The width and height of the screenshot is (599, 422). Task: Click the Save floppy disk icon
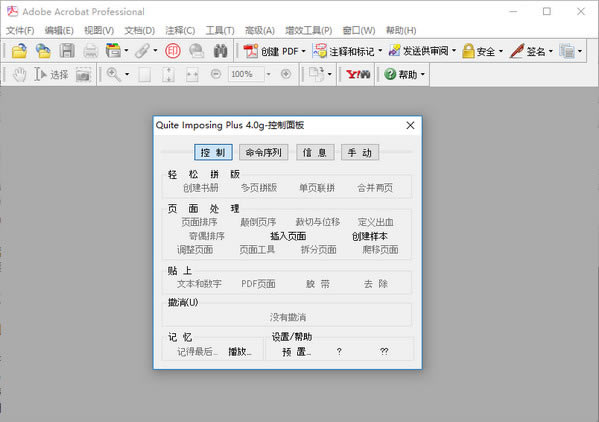[x=67, y=51]
